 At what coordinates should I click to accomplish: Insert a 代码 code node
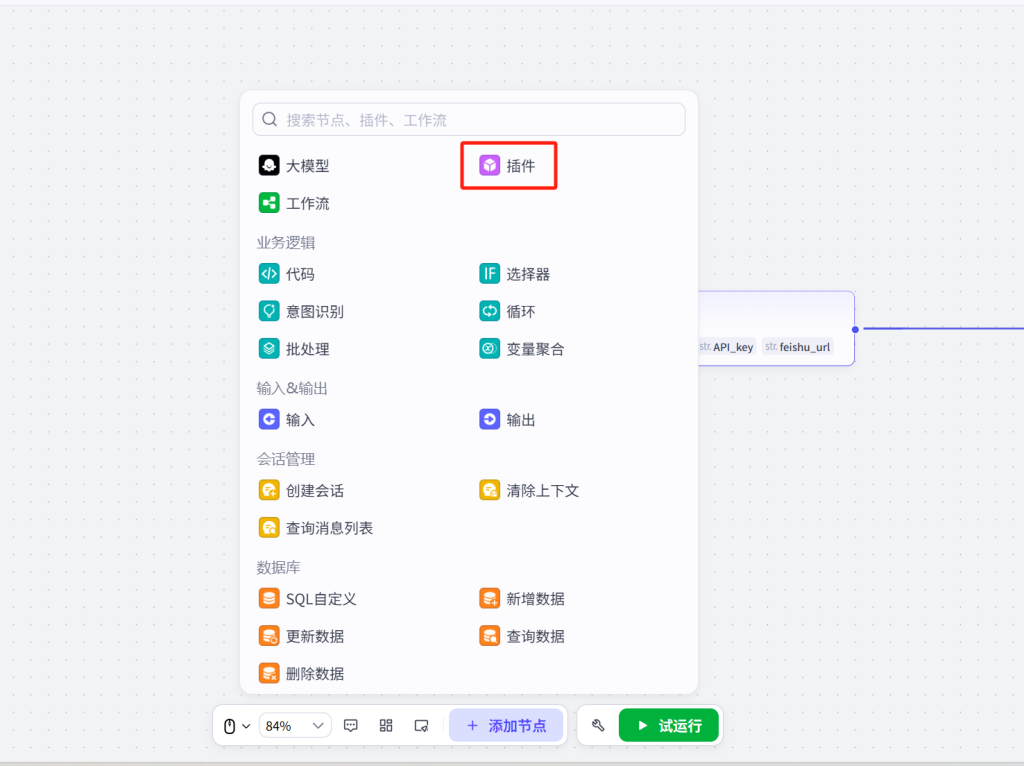288,274
